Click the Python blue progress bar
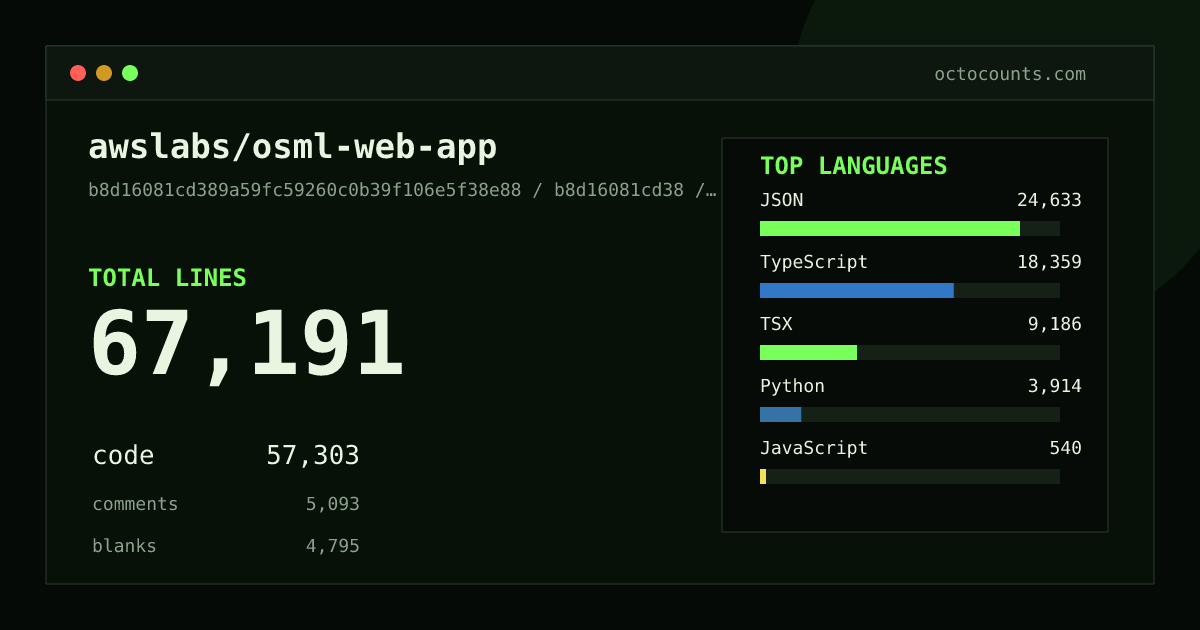This screenshot has height=630, width=1200. [x=780, y=415]
